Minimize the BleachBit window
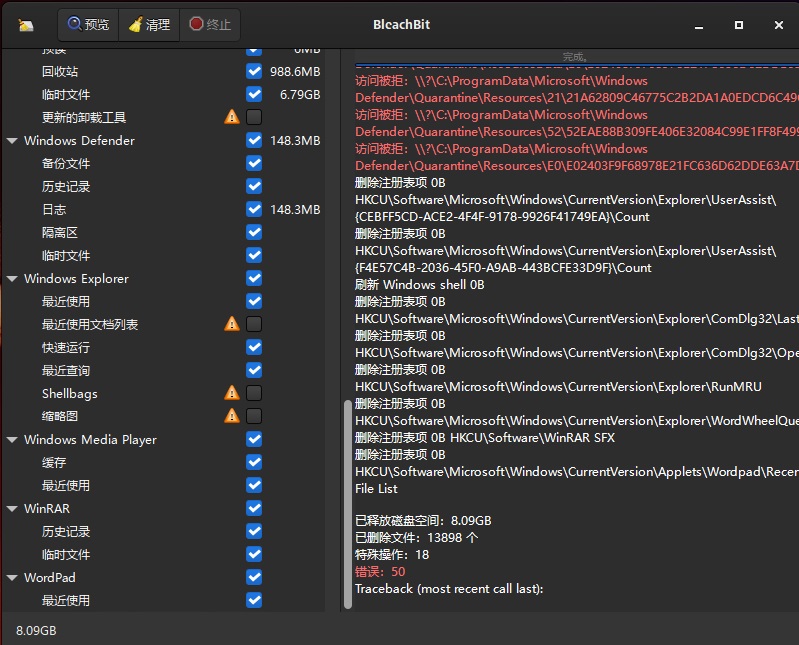Image resolution: width=799 pixels, height=645 pixels. pyautogui.click(x=699, y=25)
